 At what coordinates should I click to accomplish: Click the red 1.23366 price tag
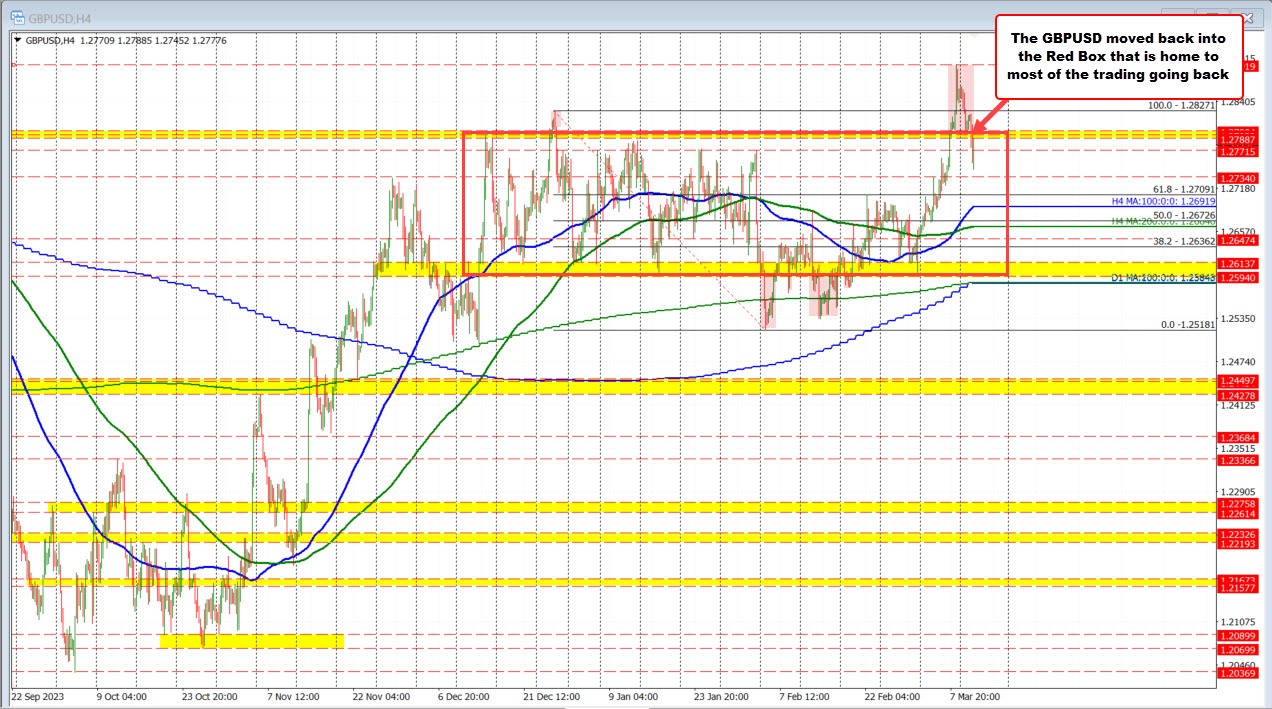[1237, 460]
